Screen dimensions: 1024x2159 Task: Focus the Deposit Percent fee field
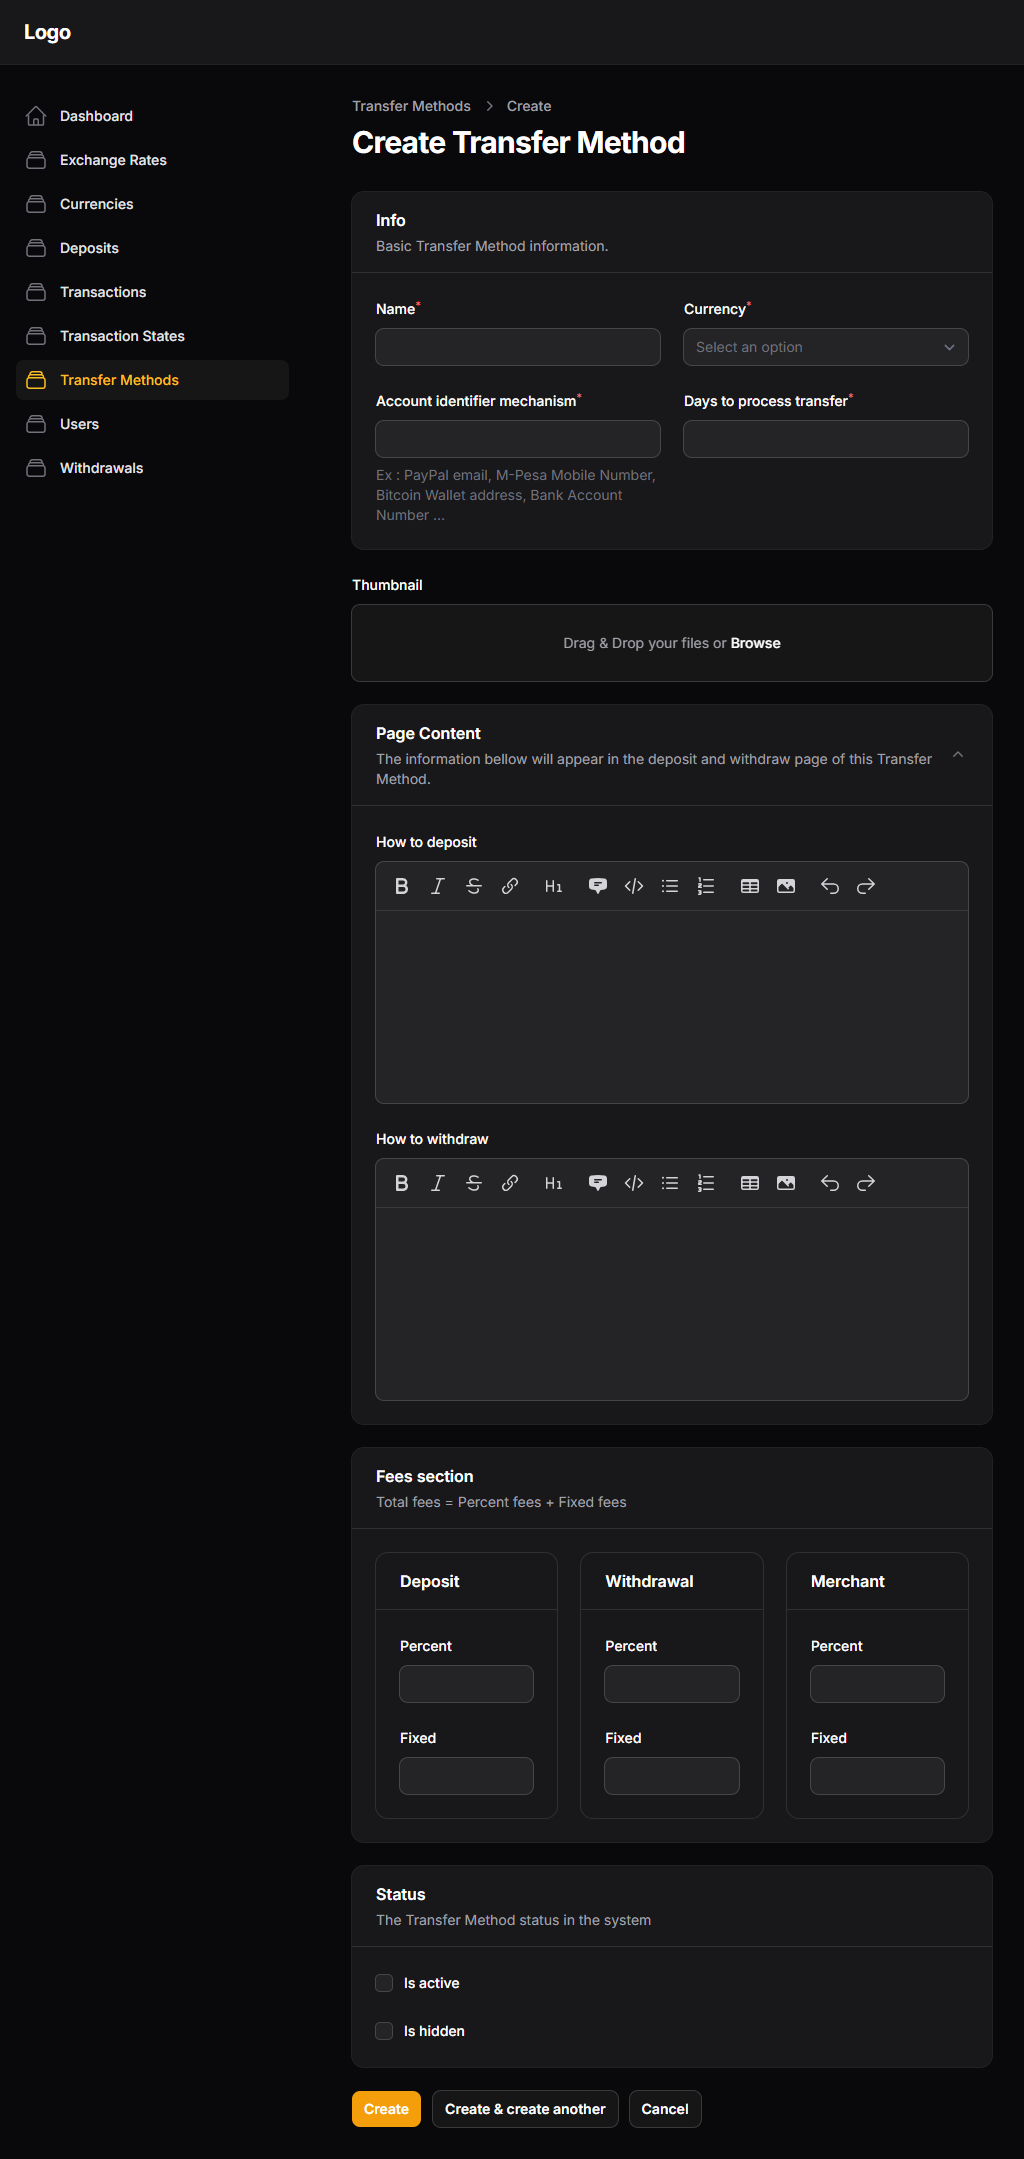[466, 1684]
